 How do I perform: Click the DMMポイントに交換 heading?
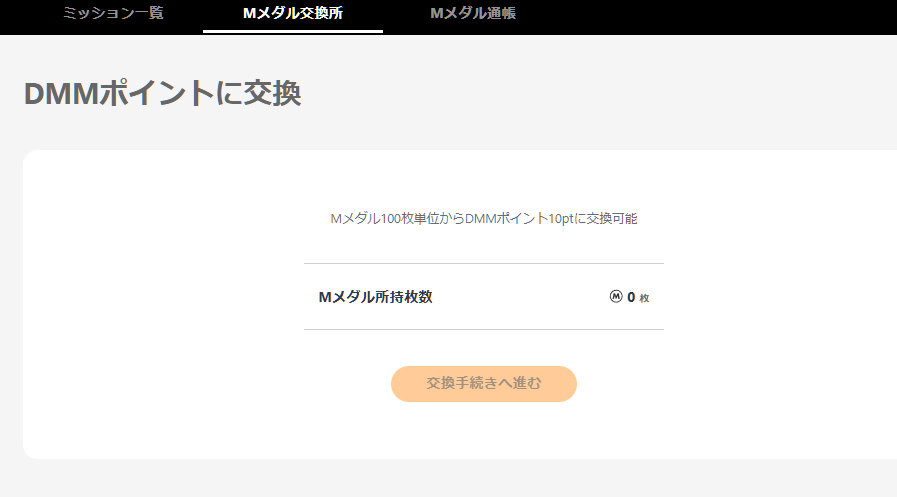point(162,93)
